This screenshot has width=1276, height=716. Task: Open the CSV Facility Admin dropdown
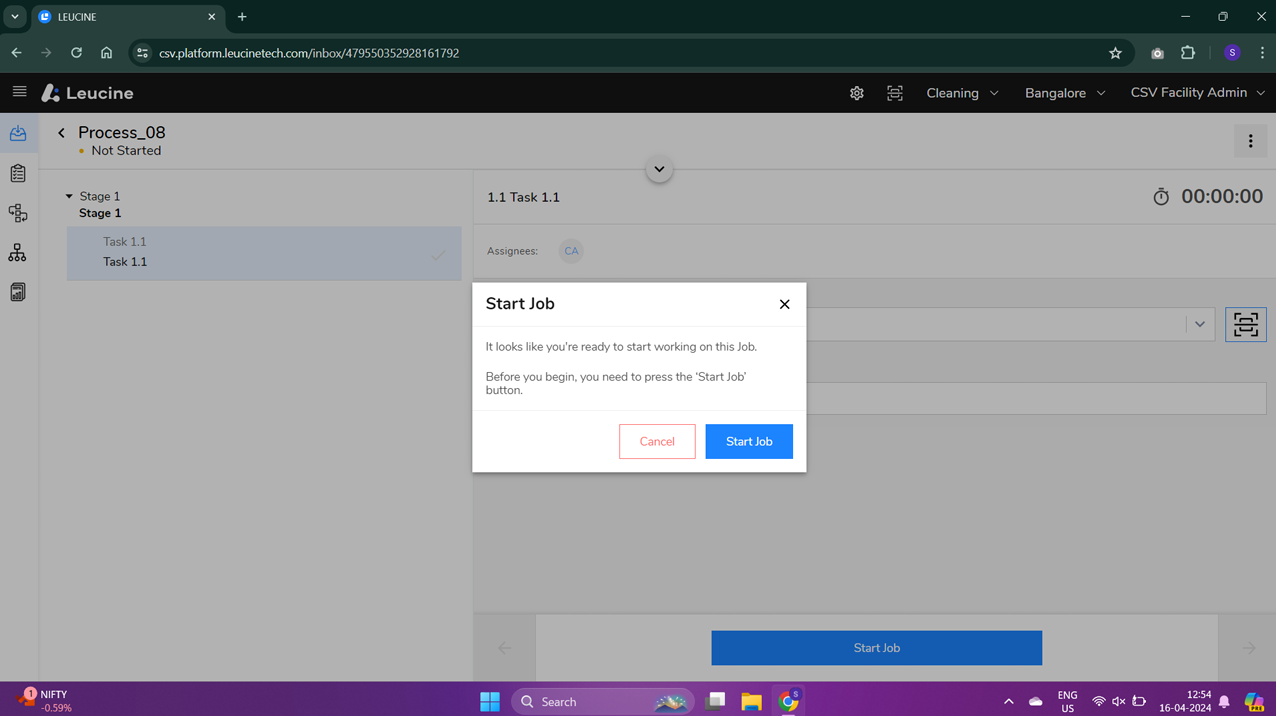[x=1197, y=93]
